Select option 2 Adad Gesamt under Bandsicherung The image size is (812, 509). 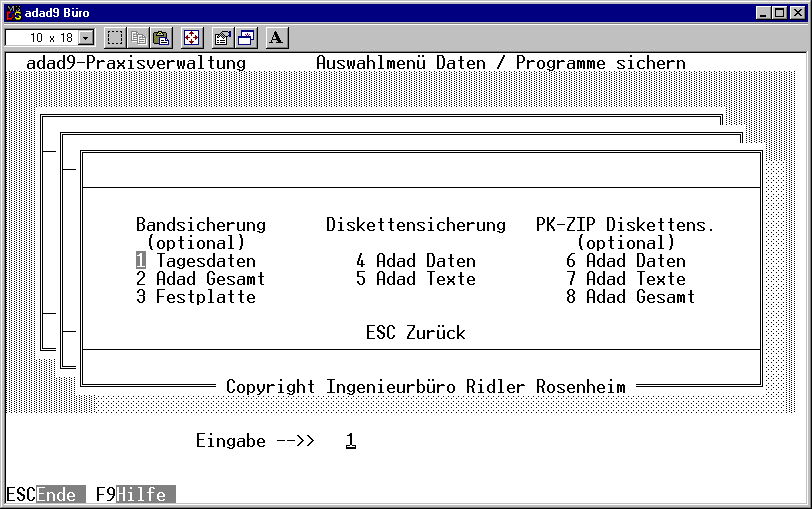pos(200,279)
